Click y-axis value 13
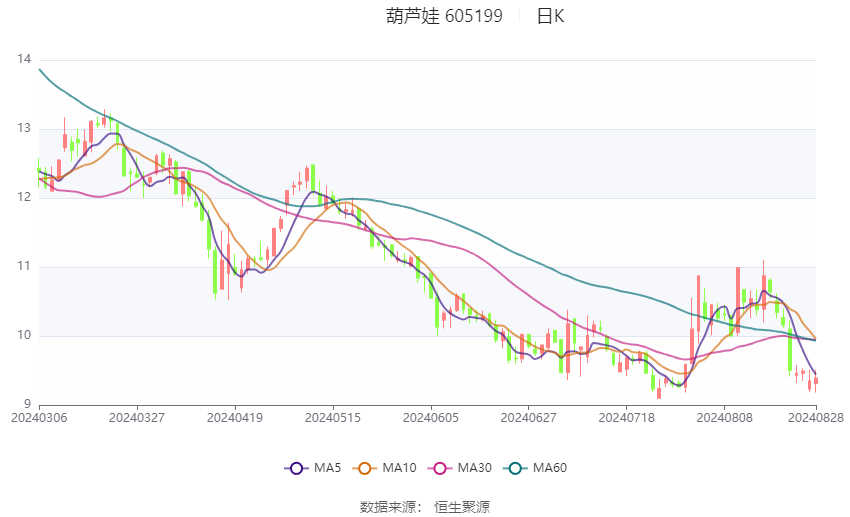Image resolution: width=850 pixels, height=517 pixels. point(24,128)
